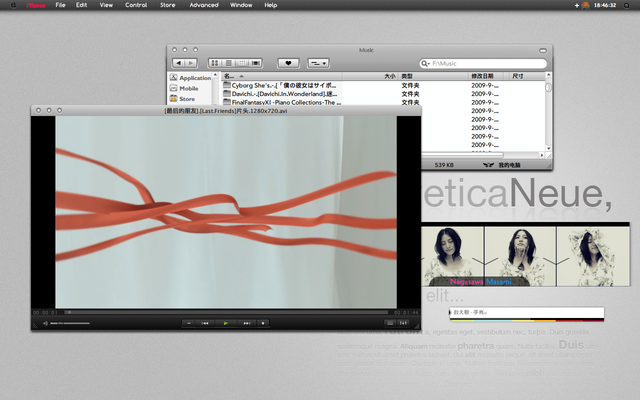Open the search magnifier dropdown

pyautogui.click(x=425, y=63)
